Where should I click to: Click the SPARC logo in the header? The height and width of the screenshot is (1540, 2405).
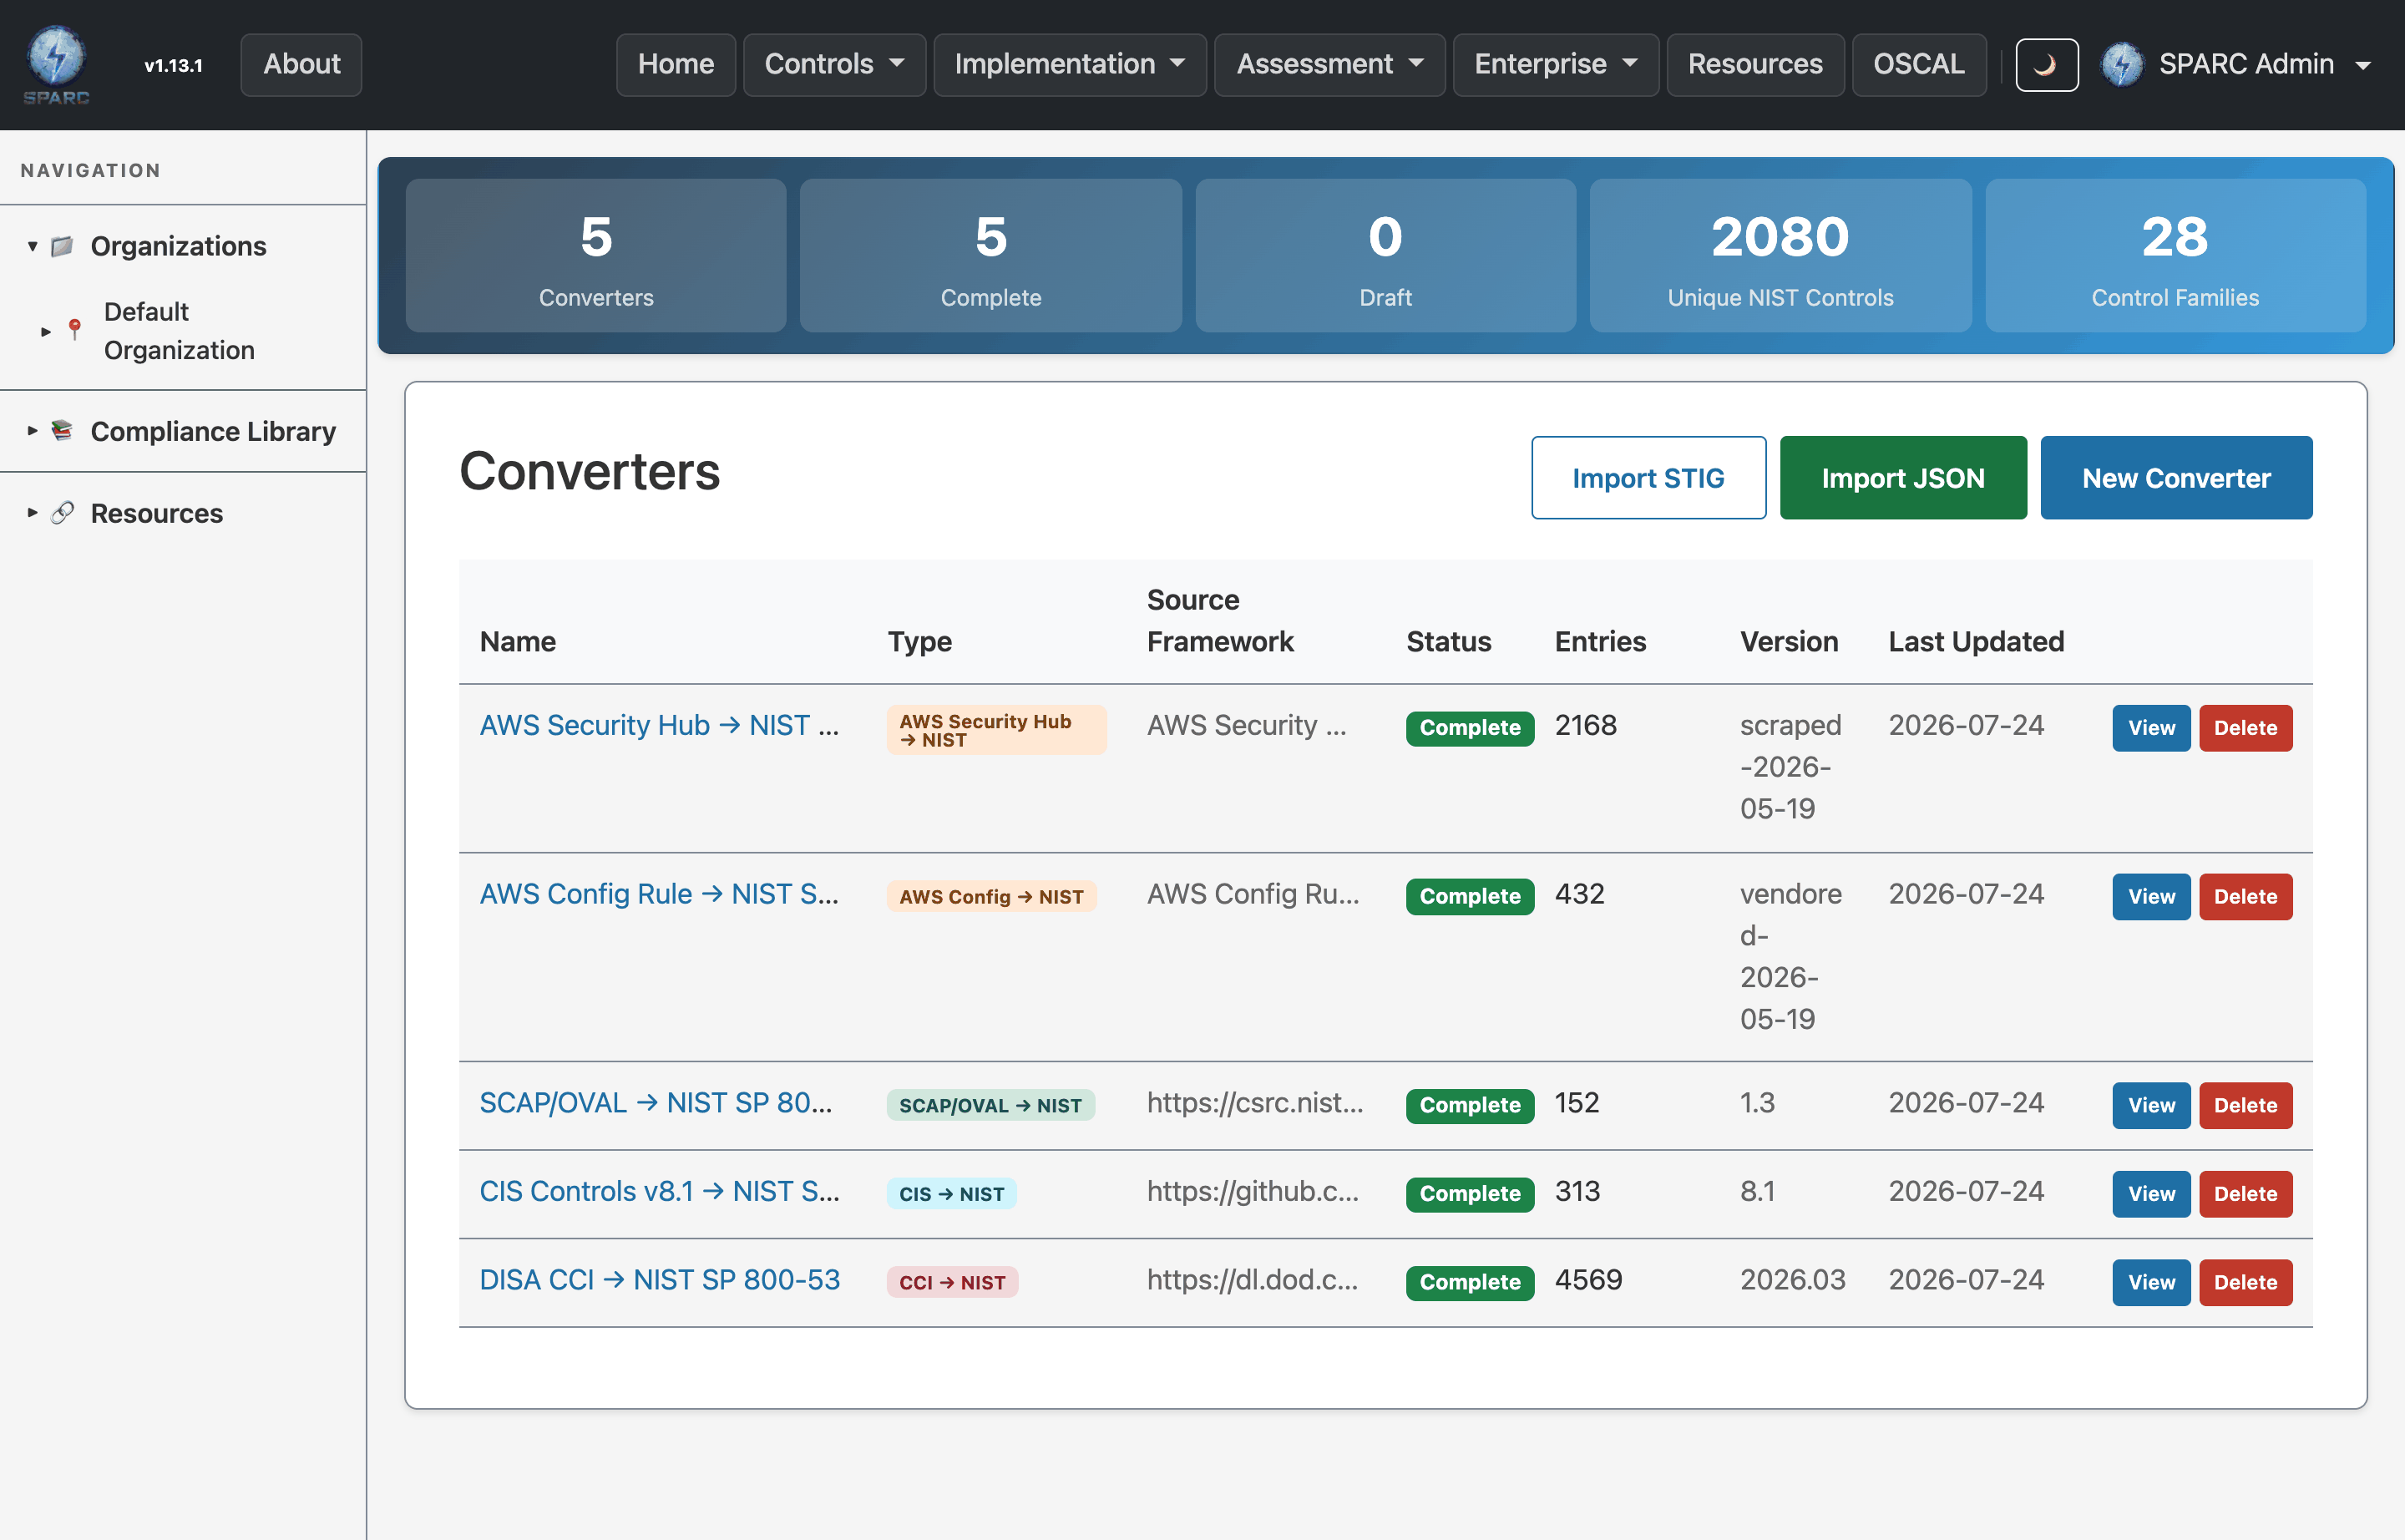click(56, 64)
